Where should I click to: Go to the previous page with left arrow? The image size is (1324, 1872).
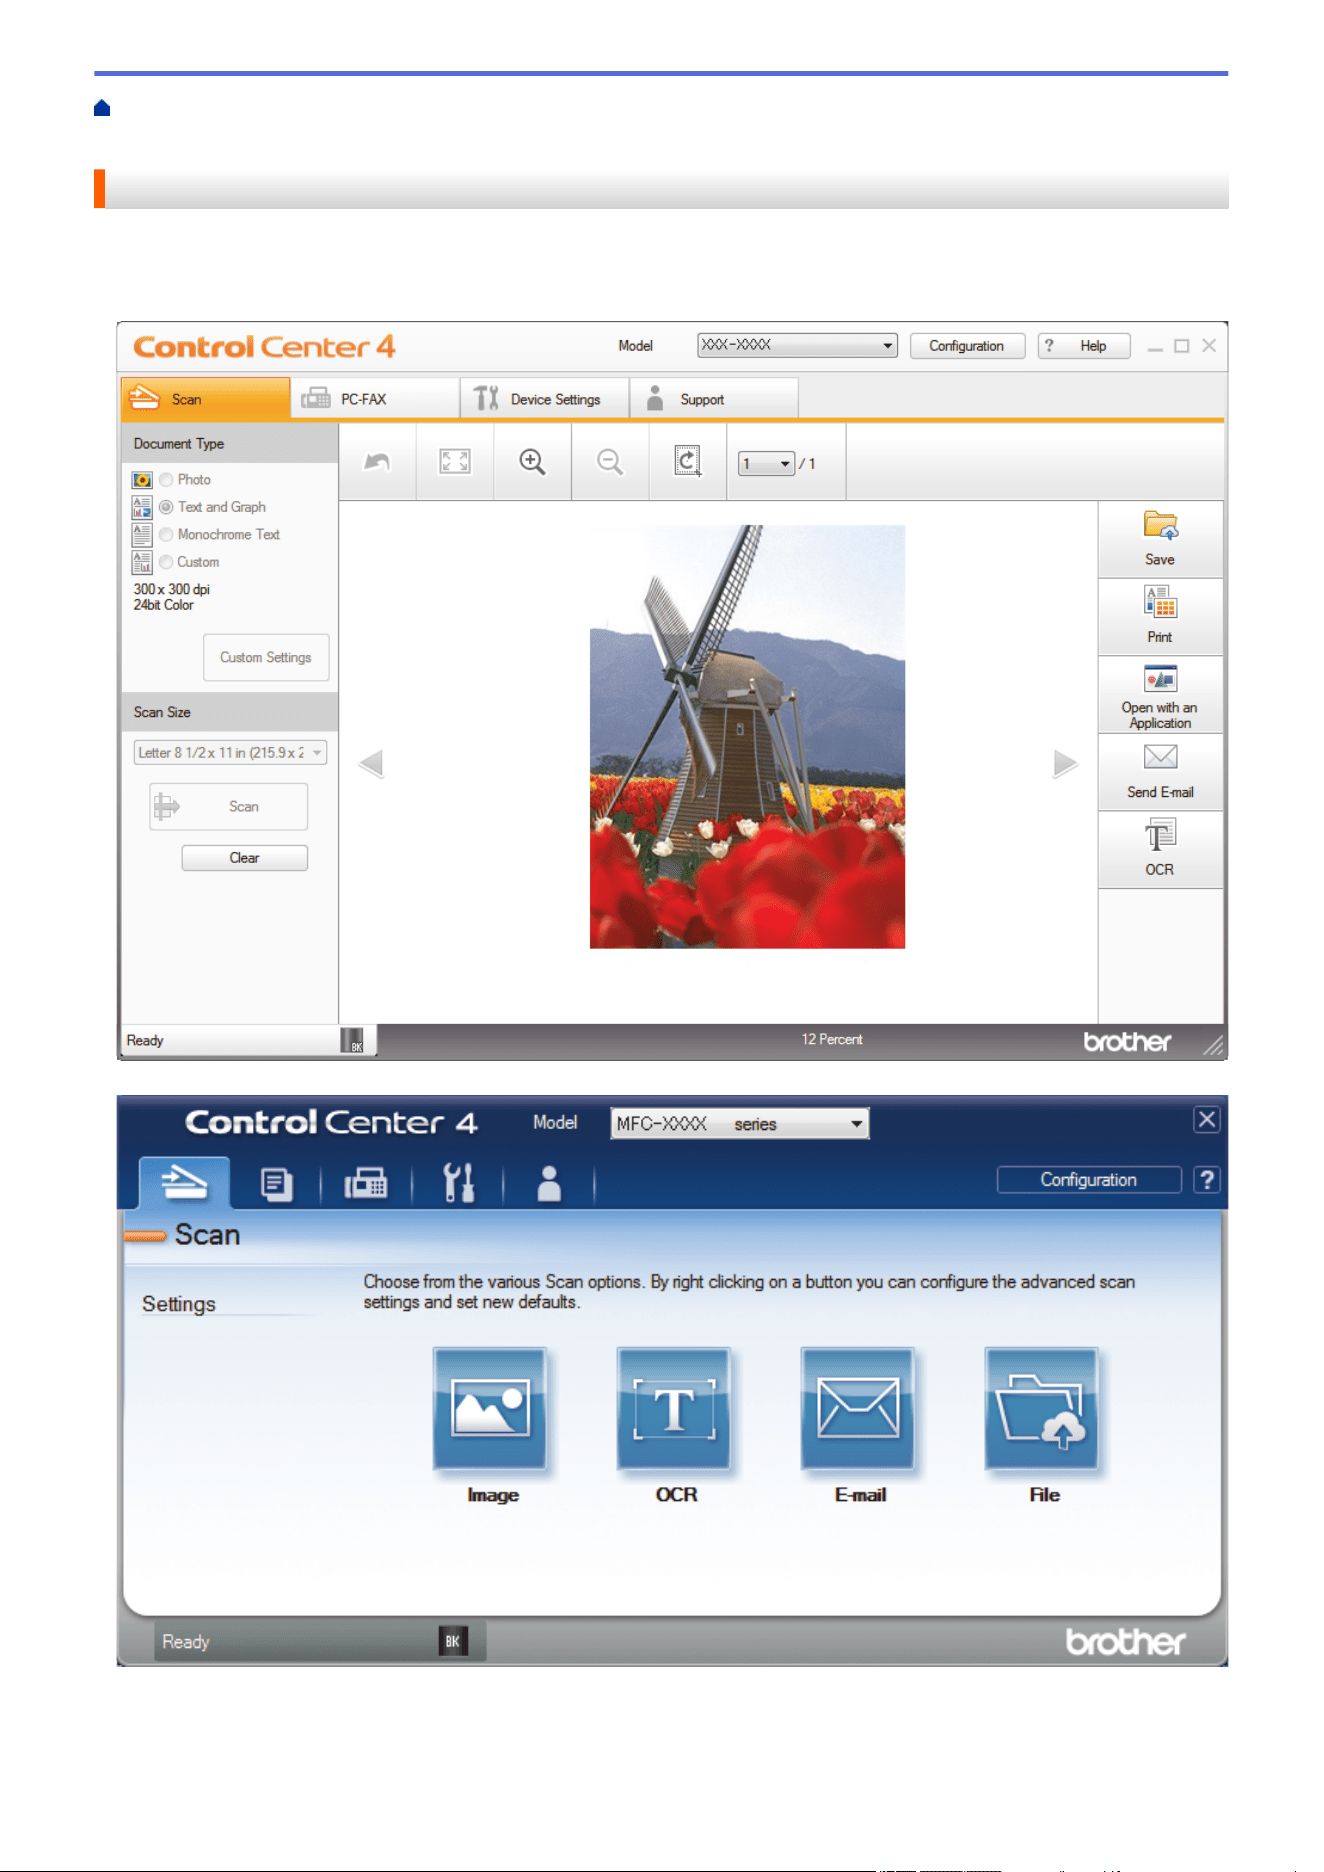coord(371,764)
